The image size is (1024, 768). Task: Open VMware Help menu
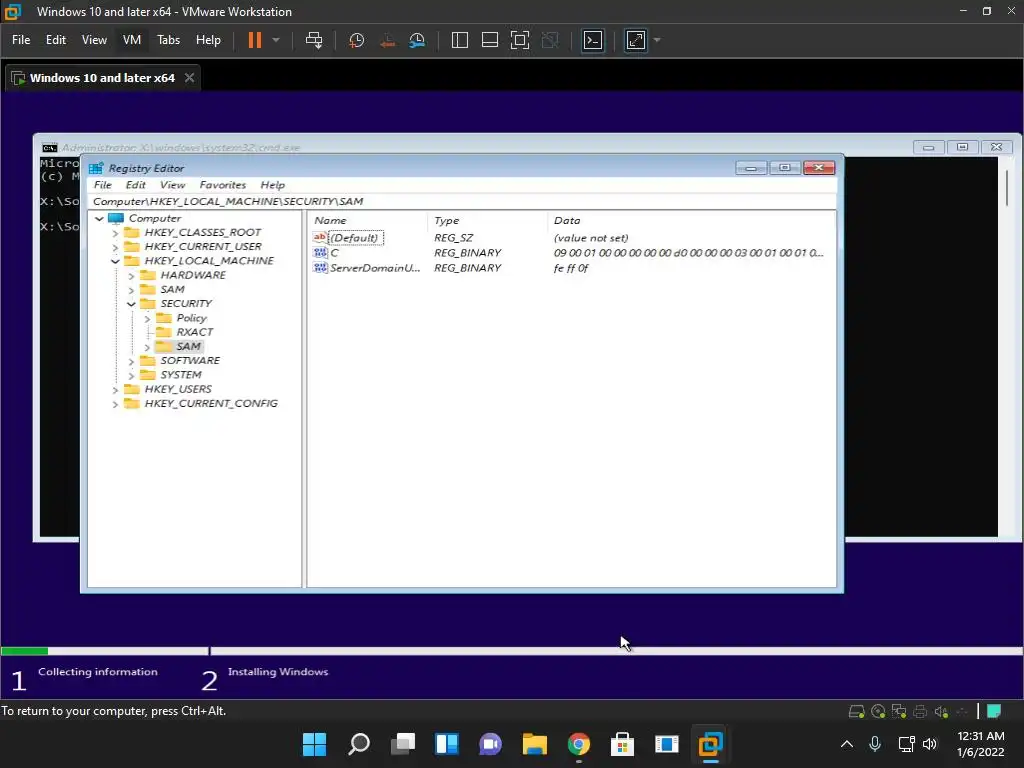coord(208,40)
